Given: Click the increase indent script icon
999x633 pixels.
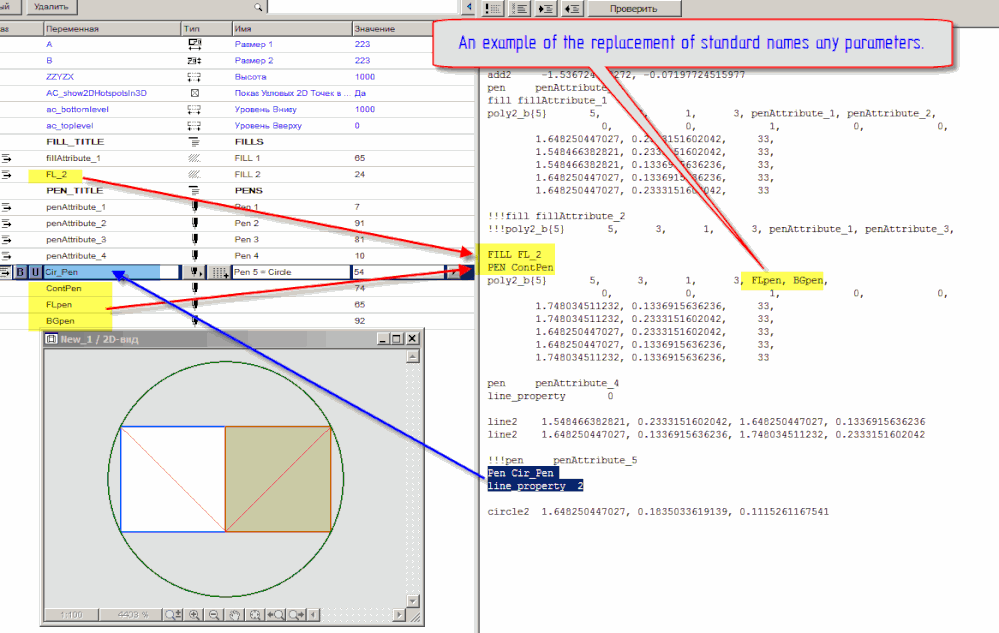Looking at the screenshot, I should (546, 8).
